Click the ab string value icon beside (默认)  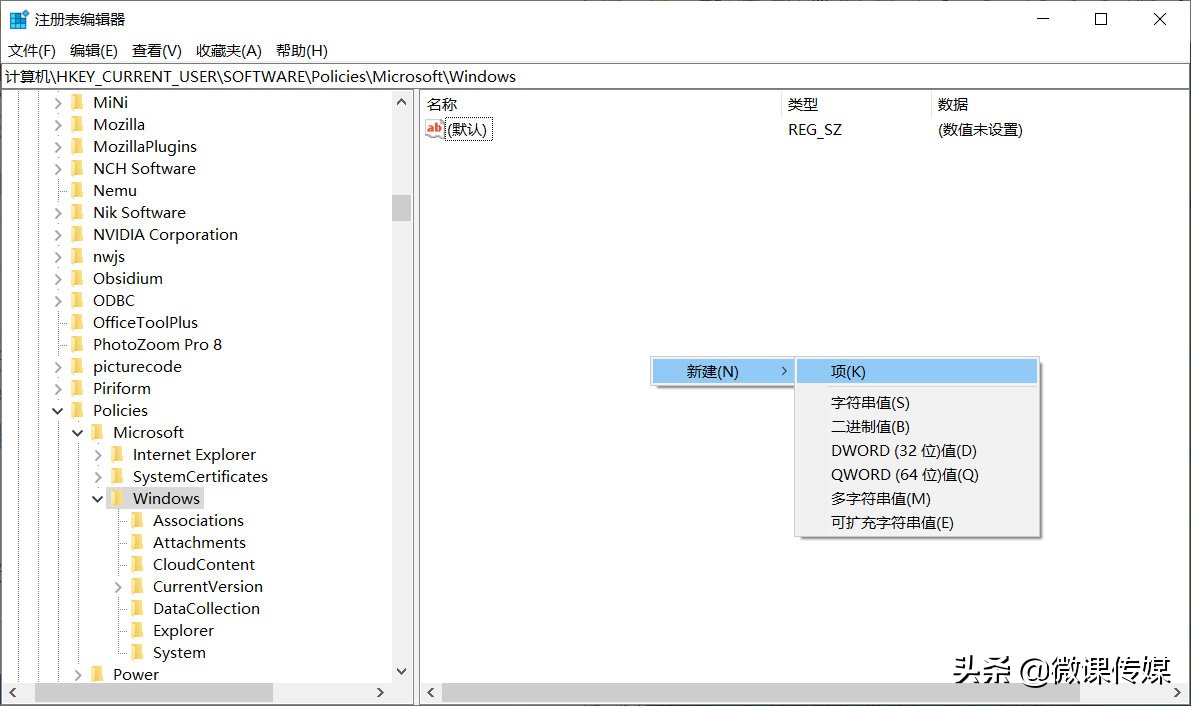click(434, 128)
